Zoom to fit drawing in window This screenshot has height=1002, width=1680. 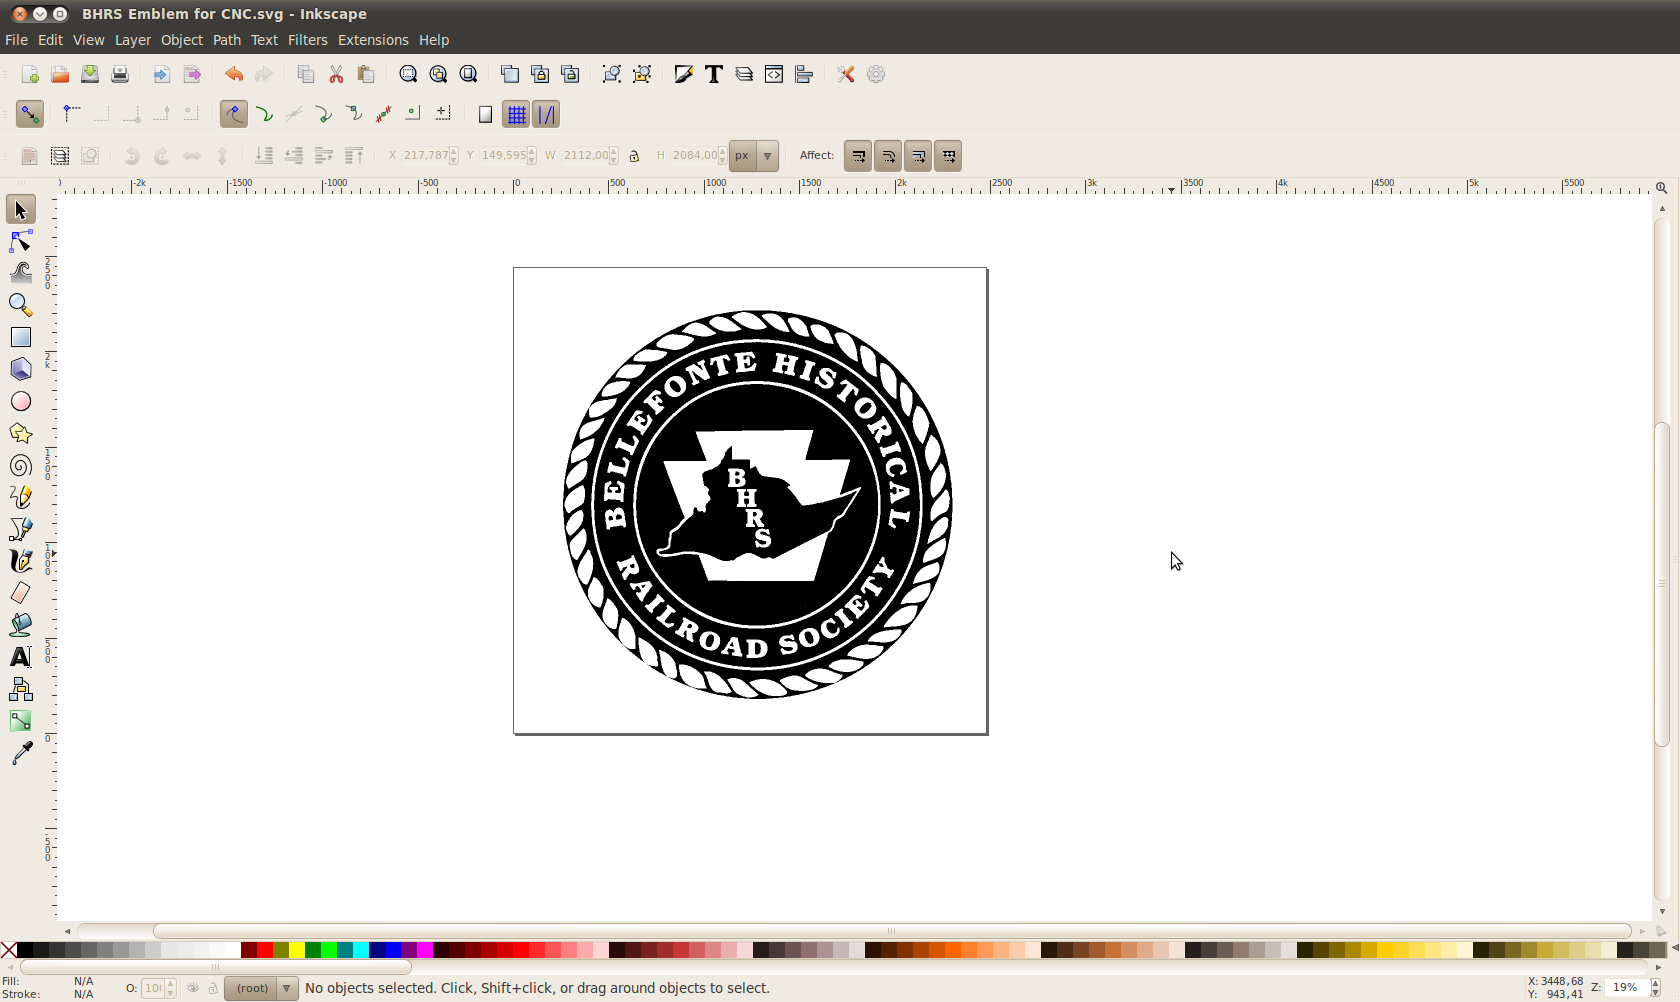click(438, 74)
